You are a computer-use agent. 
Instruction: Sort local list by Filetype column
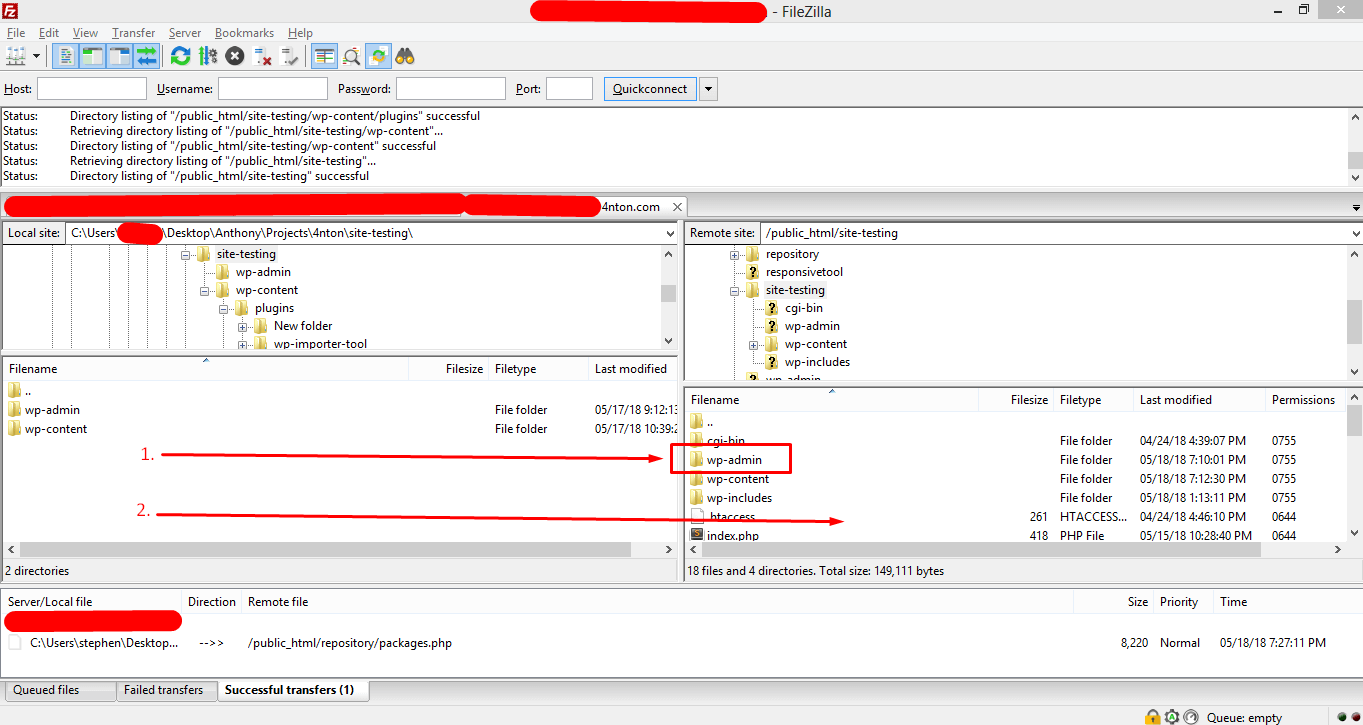coord(538,369)
